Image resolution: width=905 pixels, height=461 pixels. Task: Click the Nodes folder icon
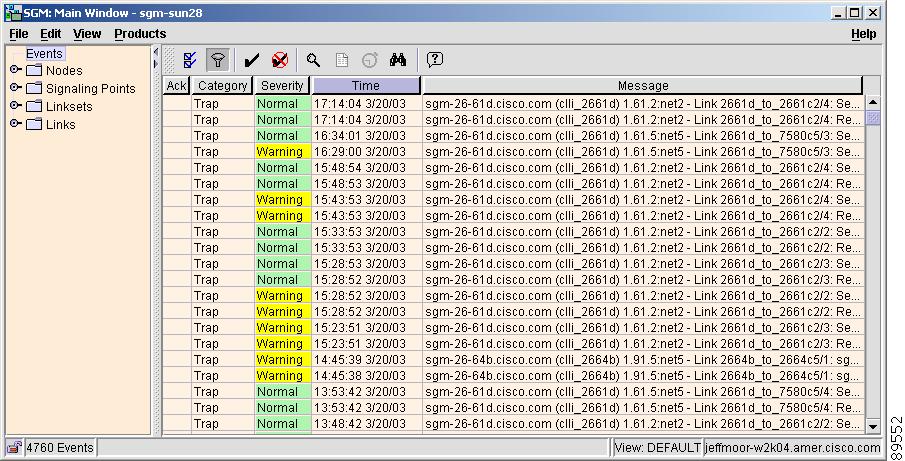click(x=35, y=70)
